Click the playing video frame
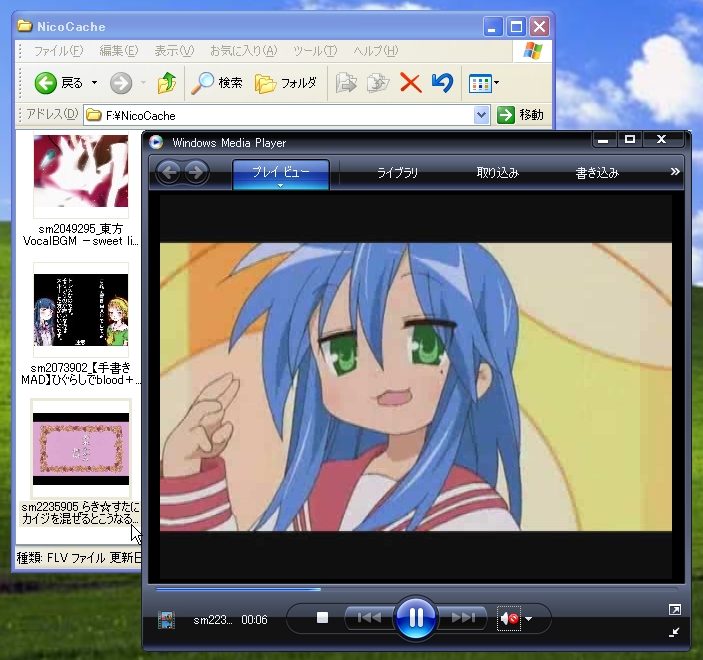This screenshot has width=703, height=660. (x=416, y=387)
